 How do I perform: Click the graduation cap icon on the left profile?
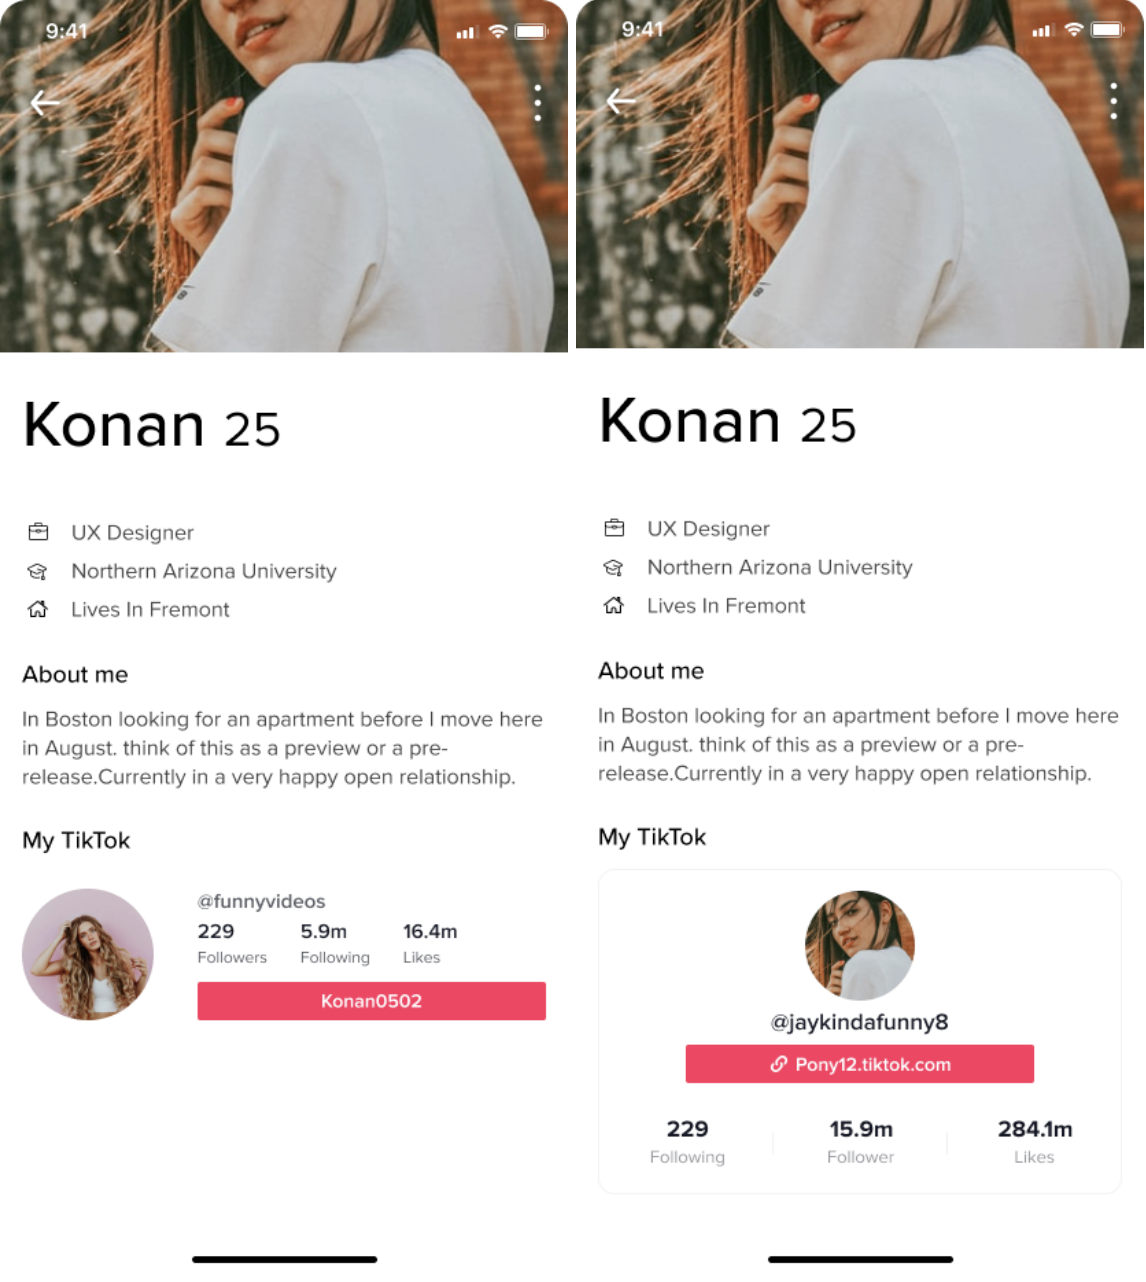(38, 571)
